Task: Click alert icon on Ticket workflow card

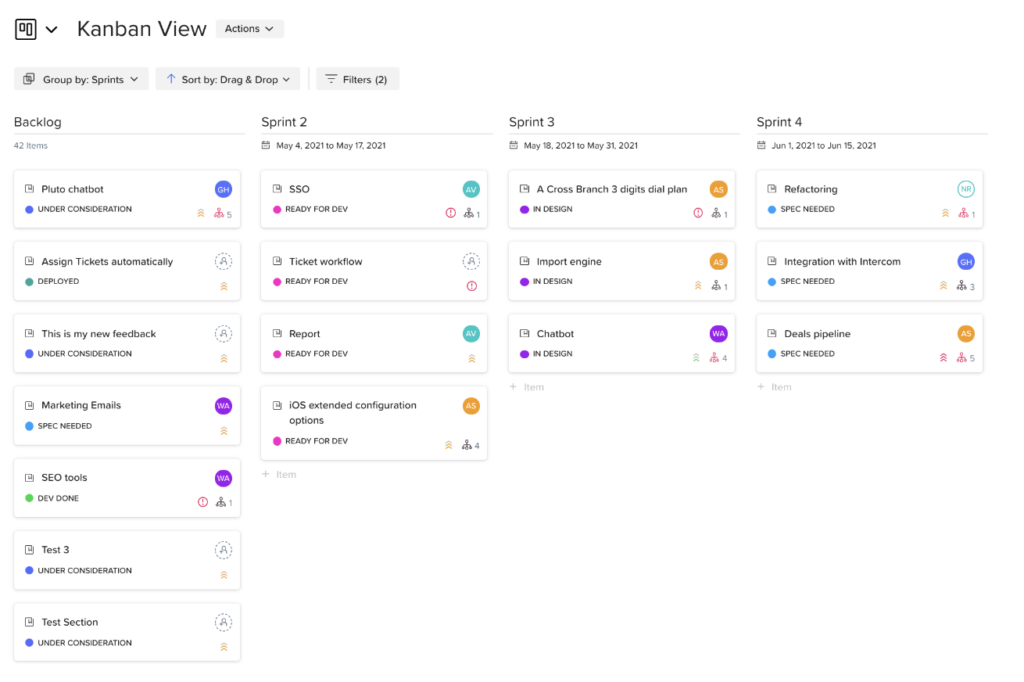Action: click(471, 286)
